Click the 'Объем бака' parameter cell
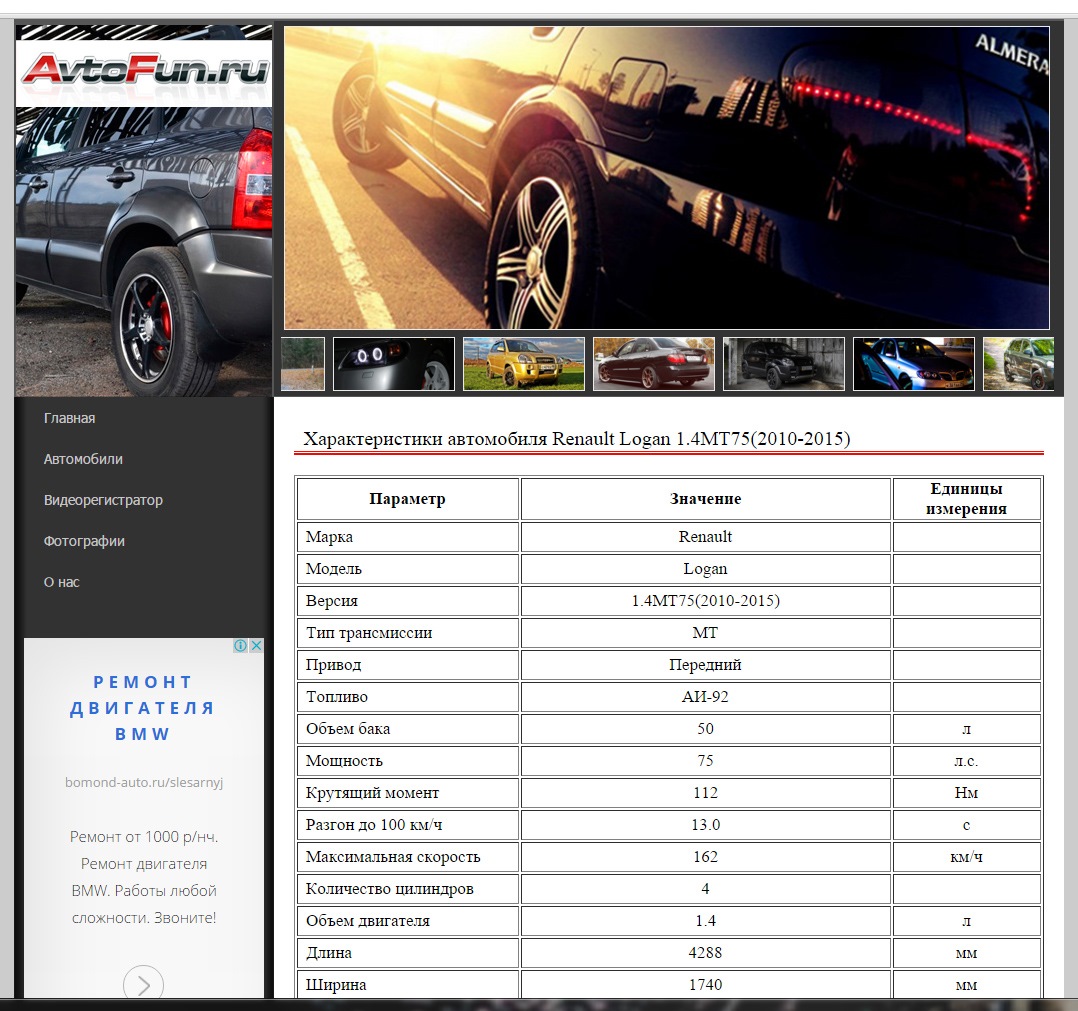Screen dimensions: 1078x1011 click(408, 729)
